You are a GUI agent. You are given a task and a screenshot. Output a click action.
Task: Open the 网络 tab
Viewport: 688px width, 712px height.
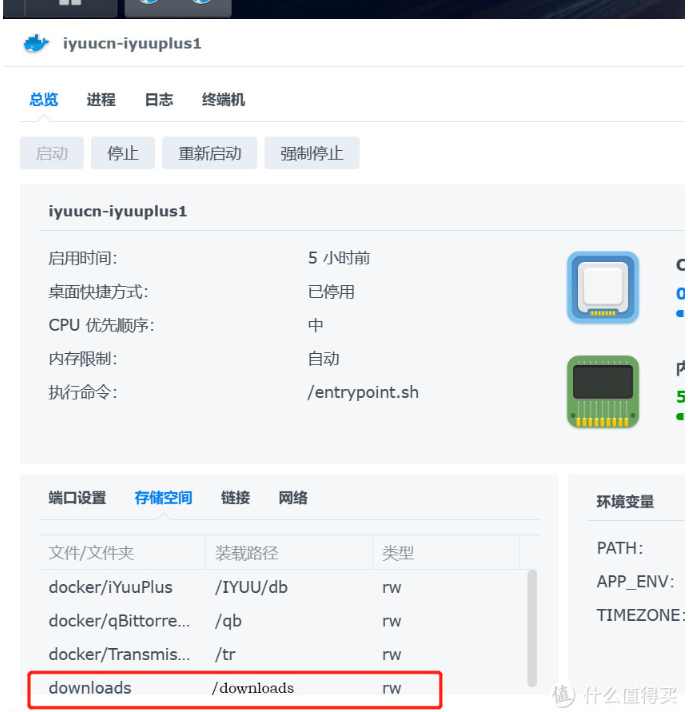tap(293, 498)
